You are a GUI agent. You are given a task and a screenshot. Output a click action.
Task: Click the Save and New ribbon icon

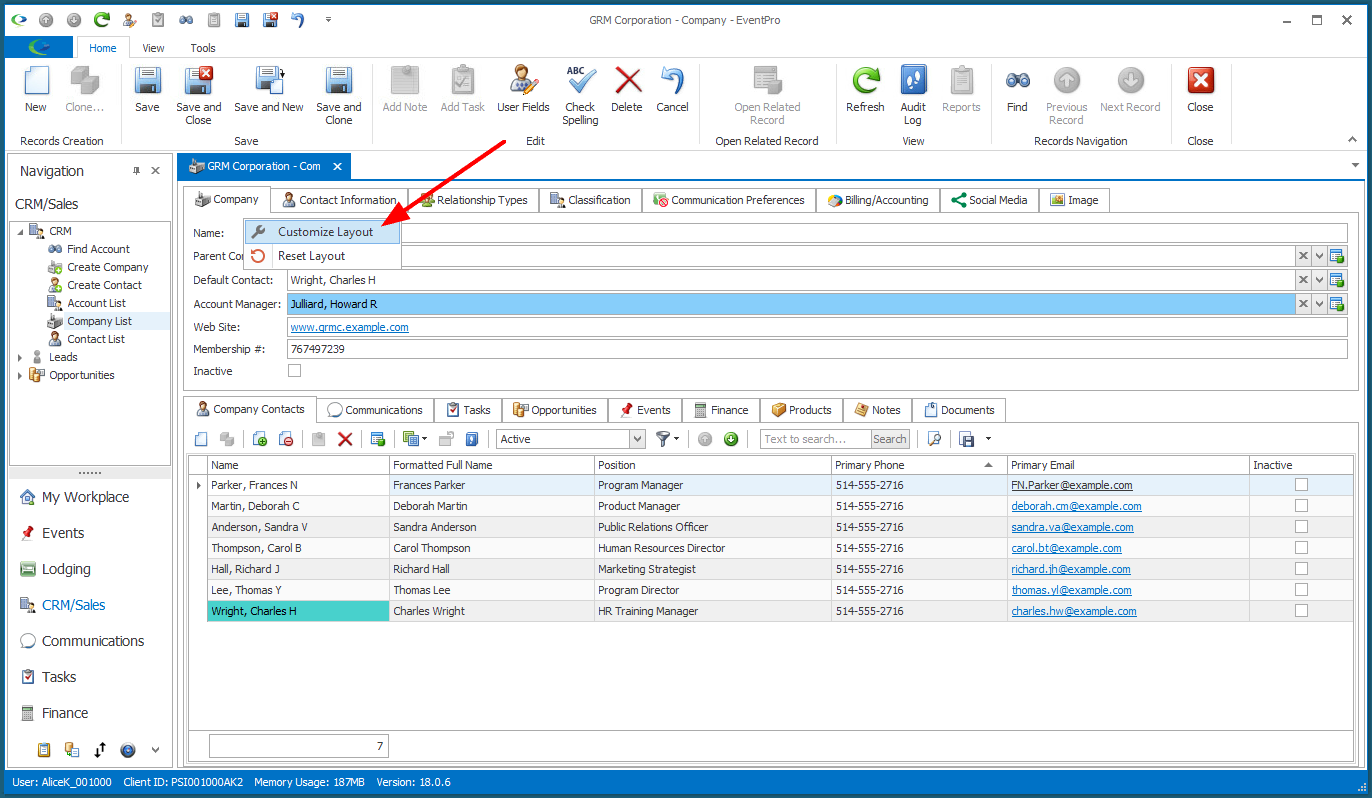[x=269, y=81]
